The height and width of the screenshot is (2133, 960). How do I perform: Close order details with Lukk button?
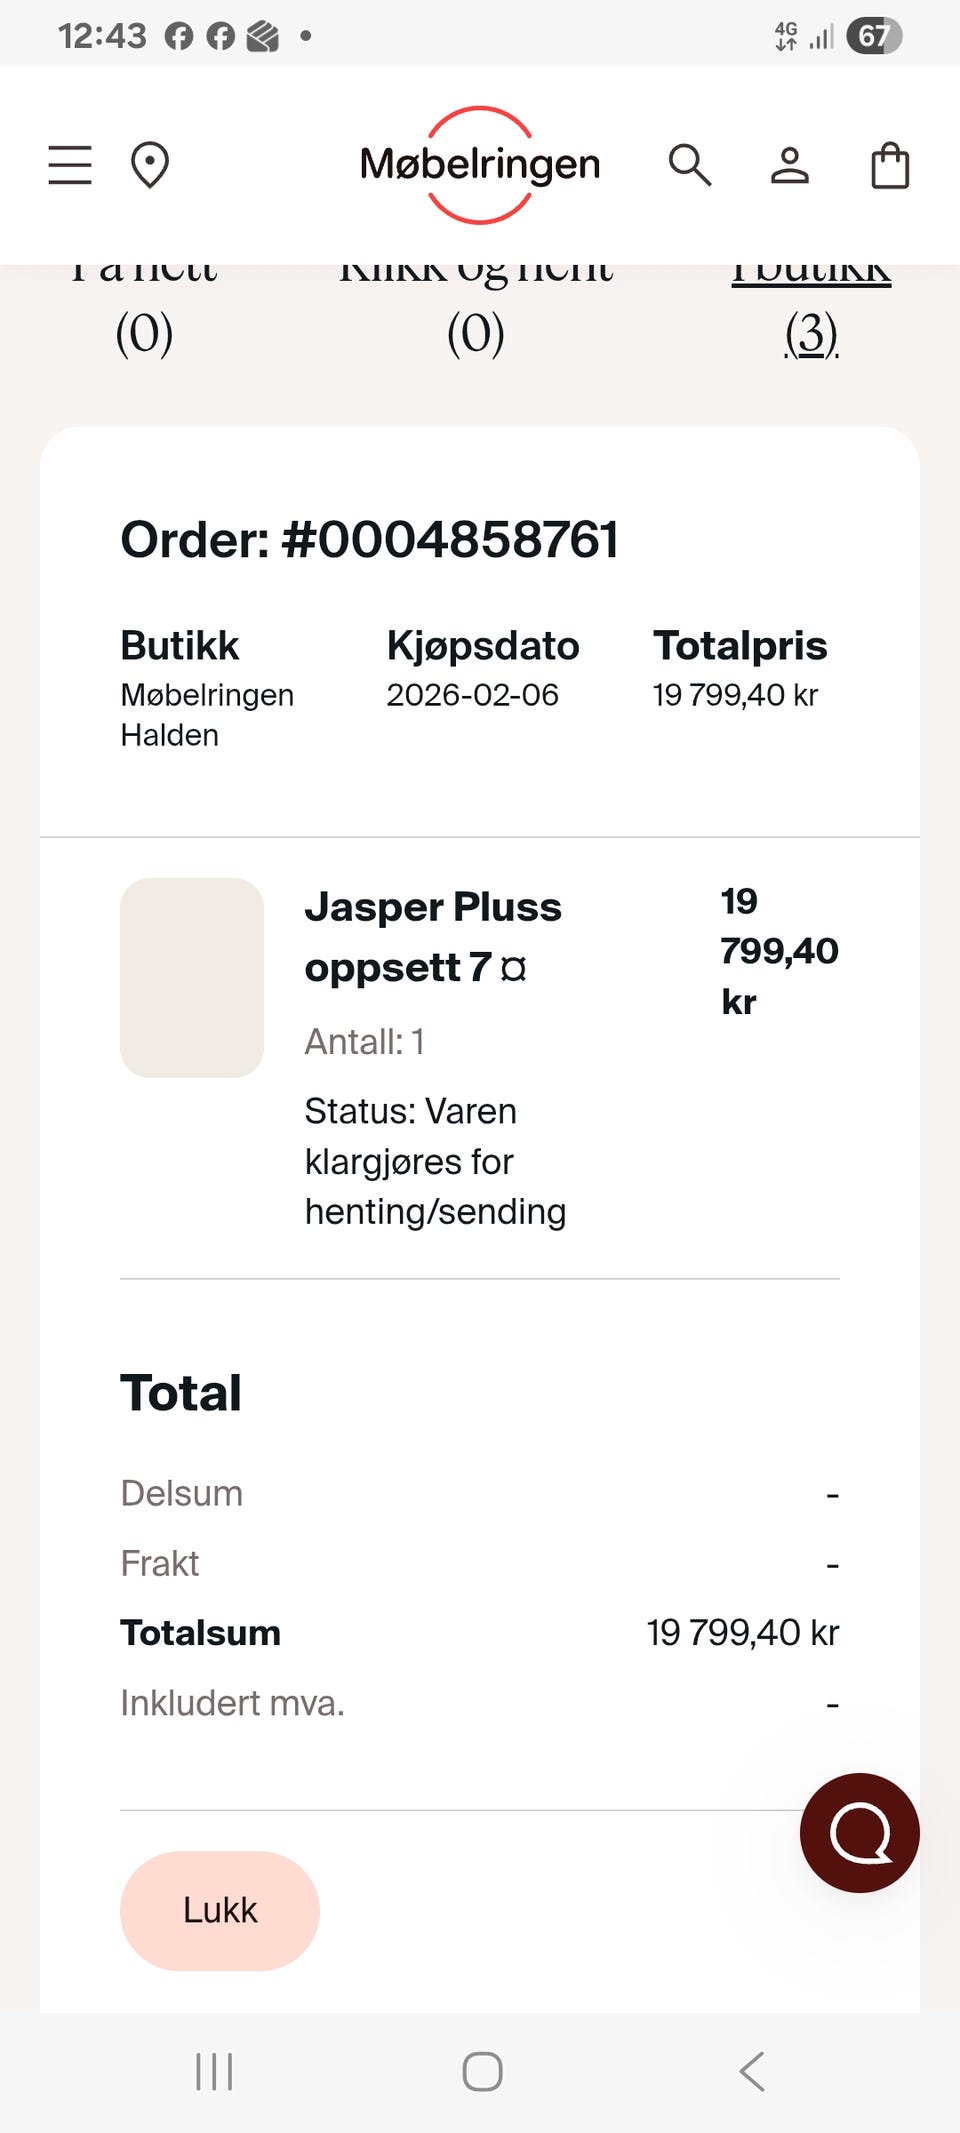coord(220,1911)
